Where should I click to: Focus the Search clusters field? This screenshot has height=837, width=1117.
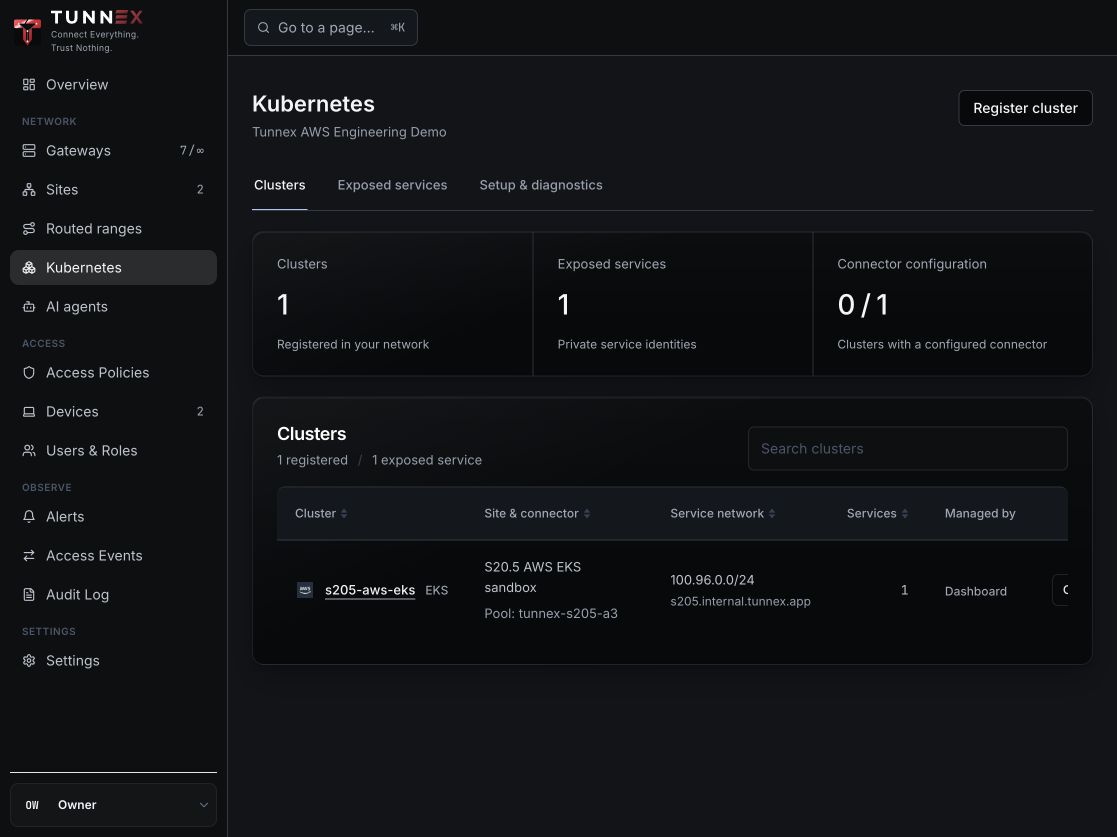click(908, 449)
